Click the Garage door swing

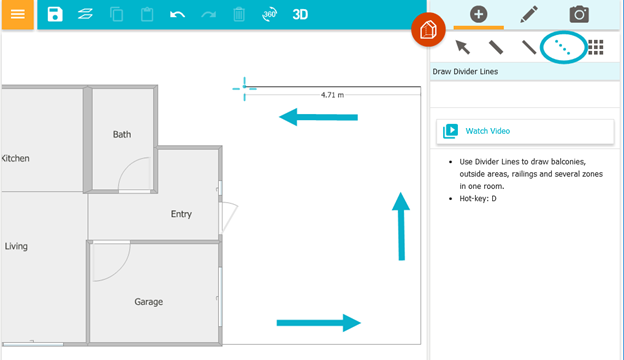pos(111,261)
